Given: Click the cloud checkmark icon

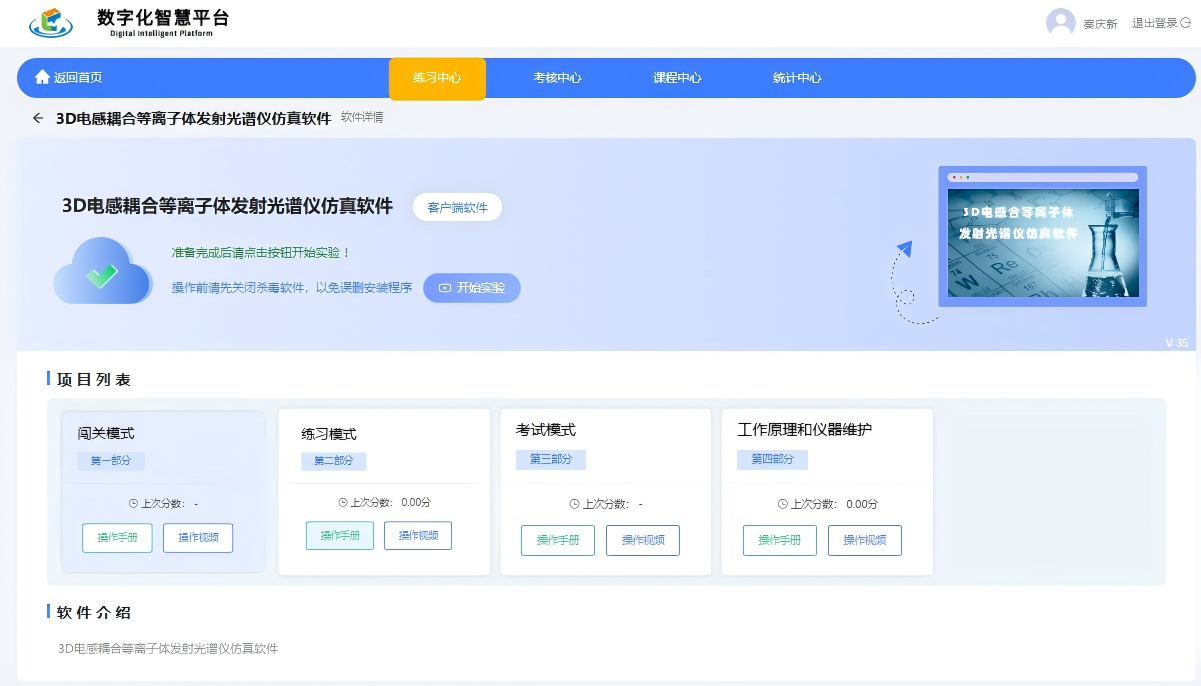Looking at the screenshot, I should [x=102, y=273].
